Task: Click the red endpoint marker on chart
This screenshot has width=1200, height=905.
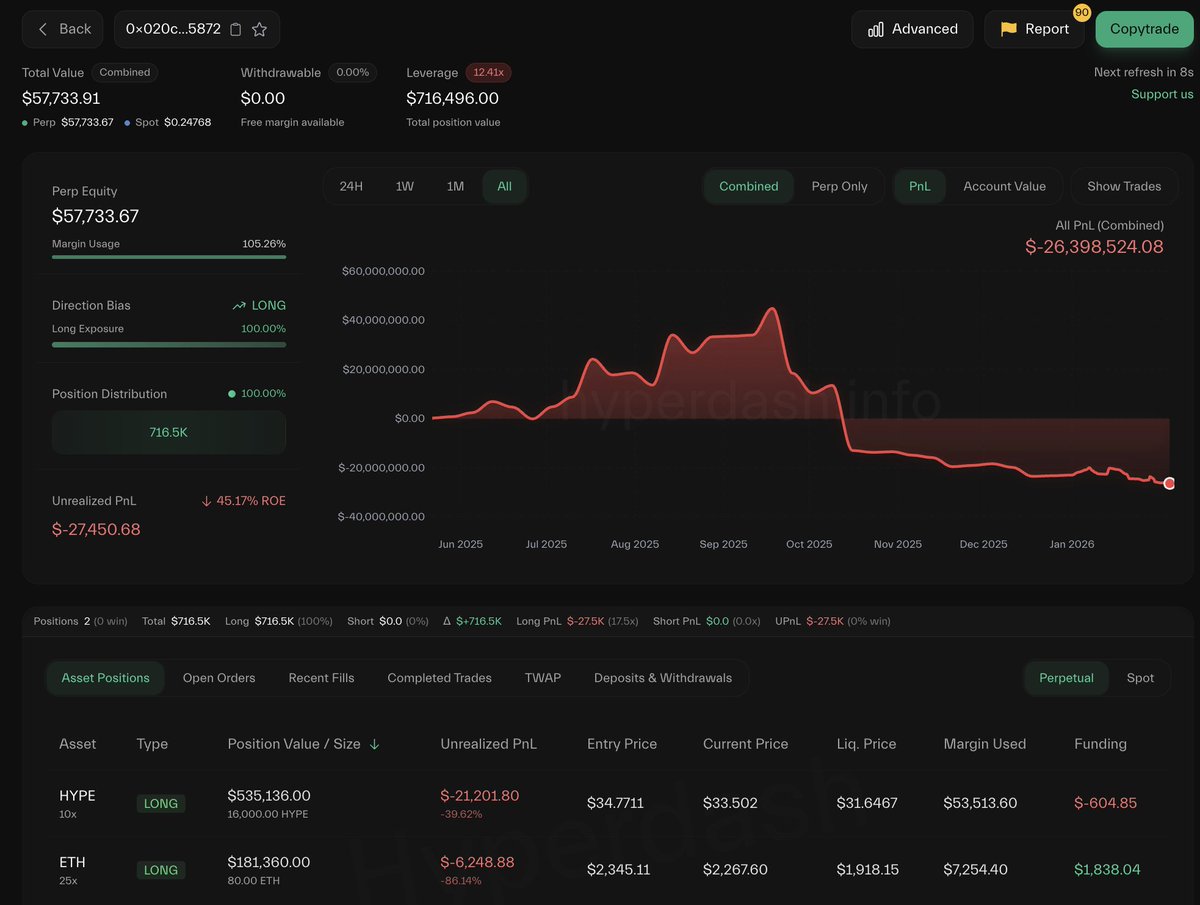Action: pyautogui.click(x=1169, y=483)
